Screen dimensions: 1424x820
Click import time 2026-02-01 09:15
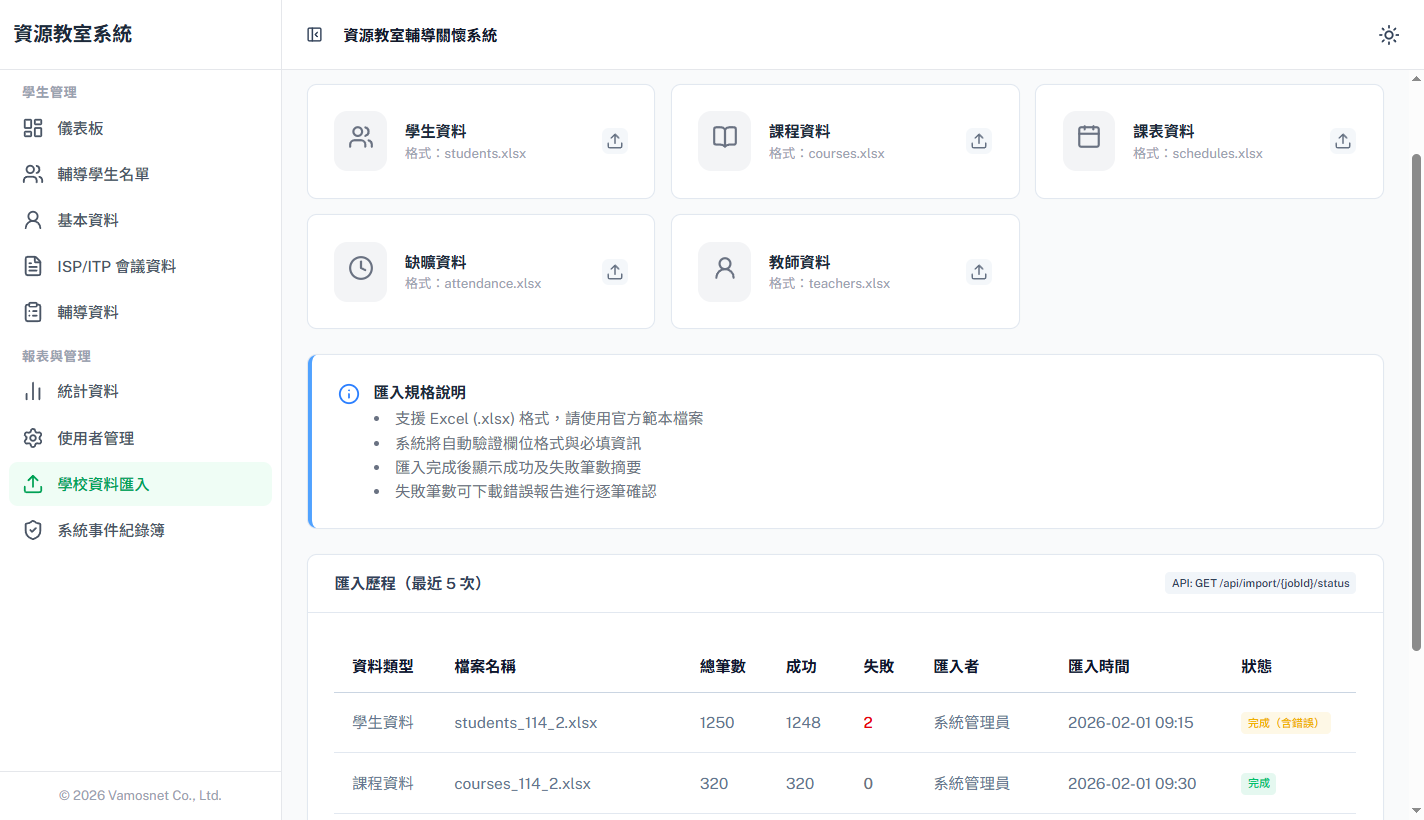pyautogui.click(x=1131, y=722)
